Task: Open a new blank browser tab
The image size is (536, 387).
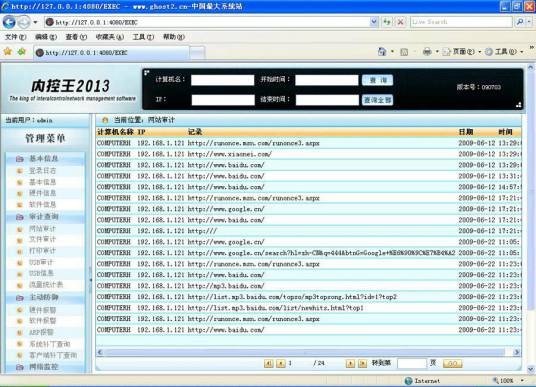Action: point(197,53)
